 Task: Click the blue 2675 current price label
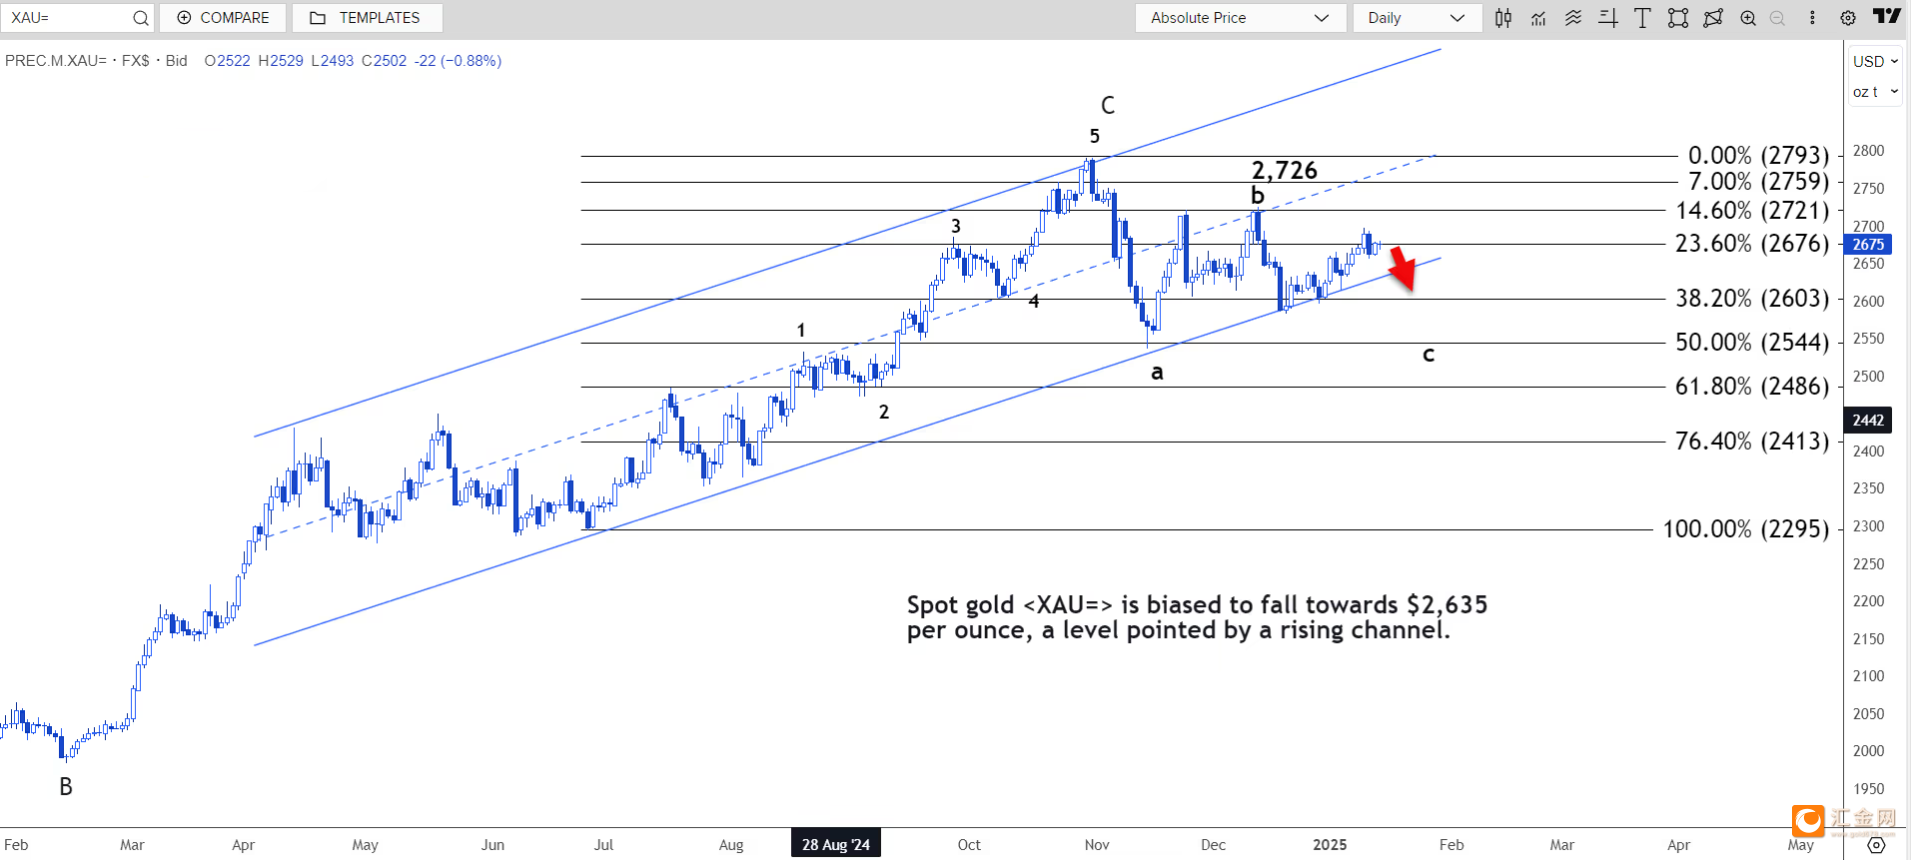tap(1868, 244)
